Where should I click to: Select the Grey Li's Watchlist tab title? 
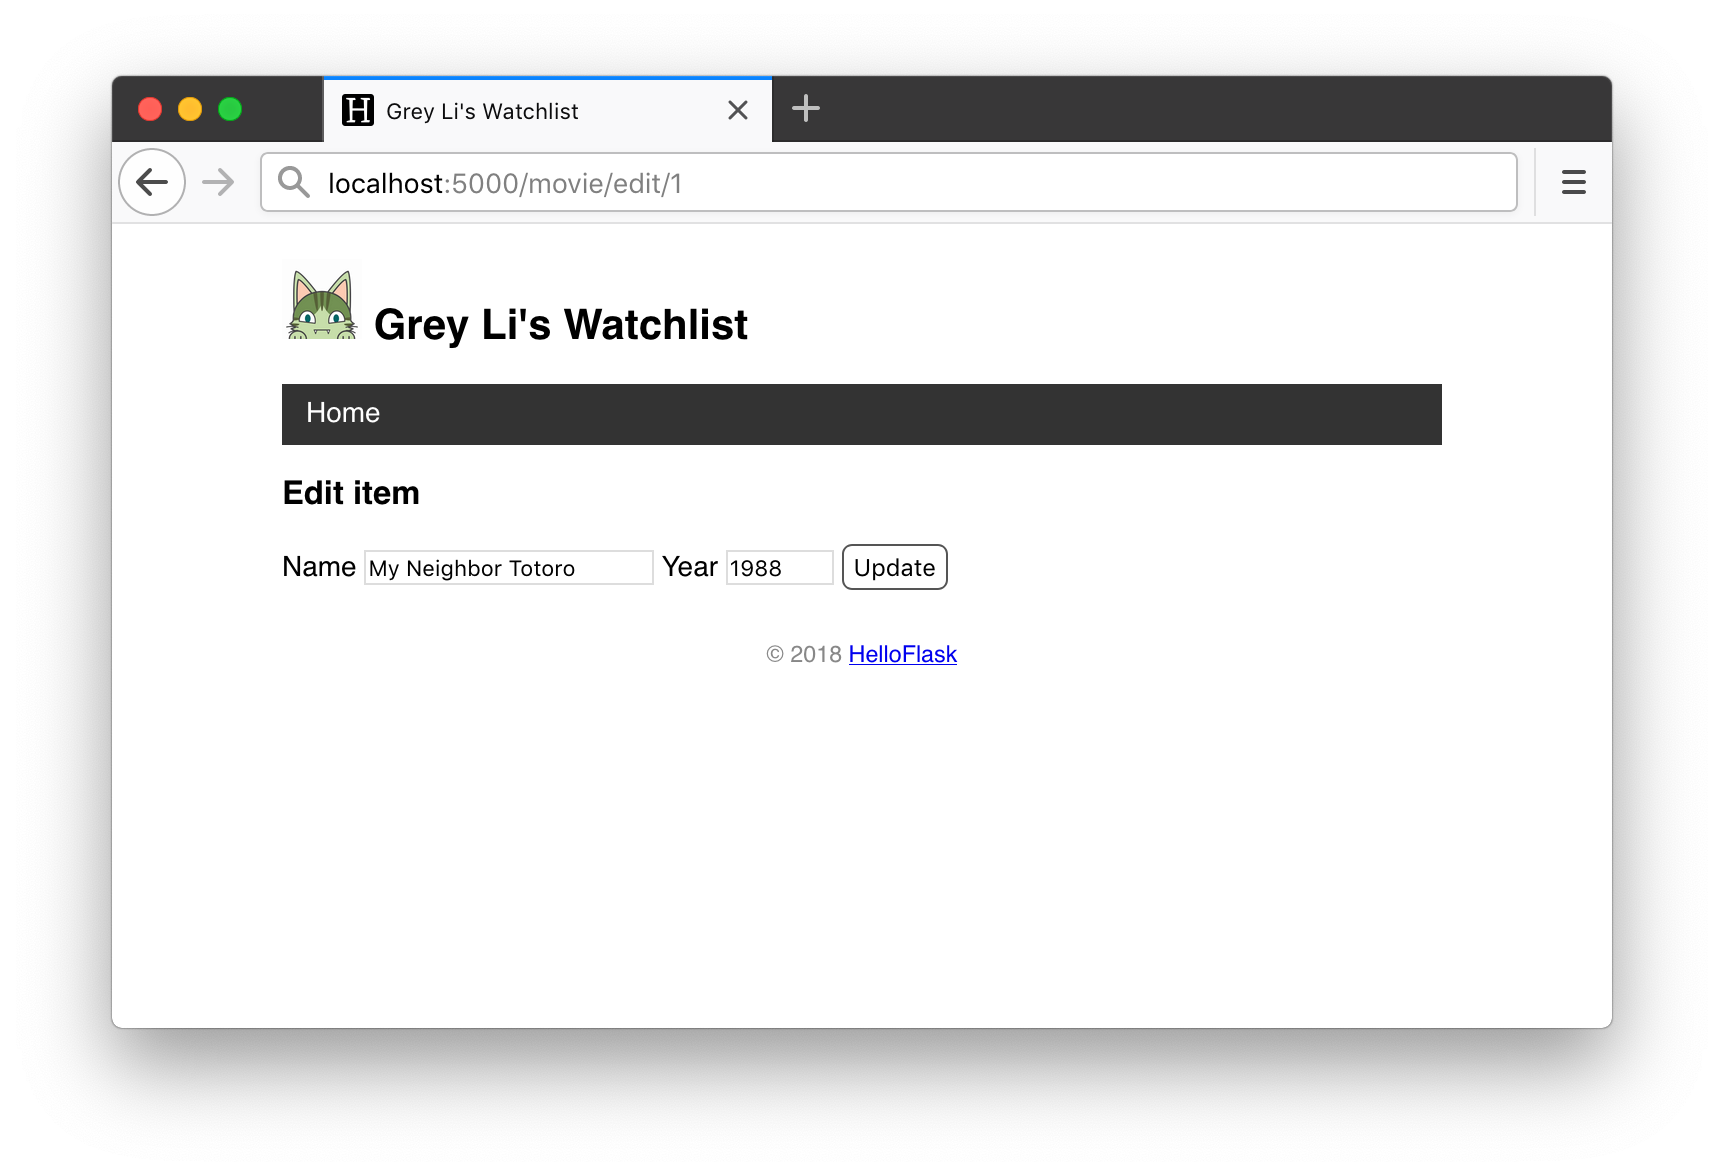click(482, 111)
